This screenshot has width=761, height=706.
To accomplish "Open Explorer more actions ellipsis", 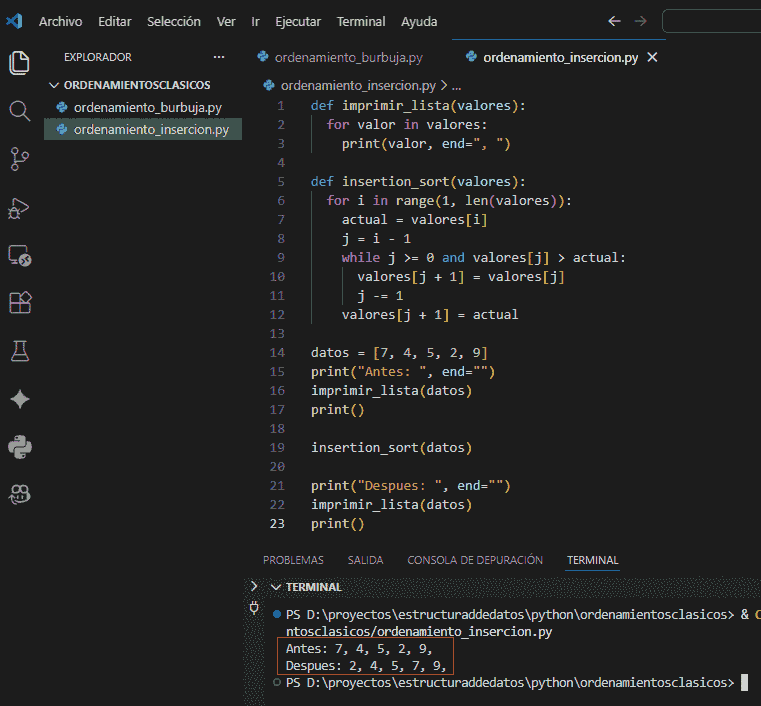I will [x=219, y=57].
